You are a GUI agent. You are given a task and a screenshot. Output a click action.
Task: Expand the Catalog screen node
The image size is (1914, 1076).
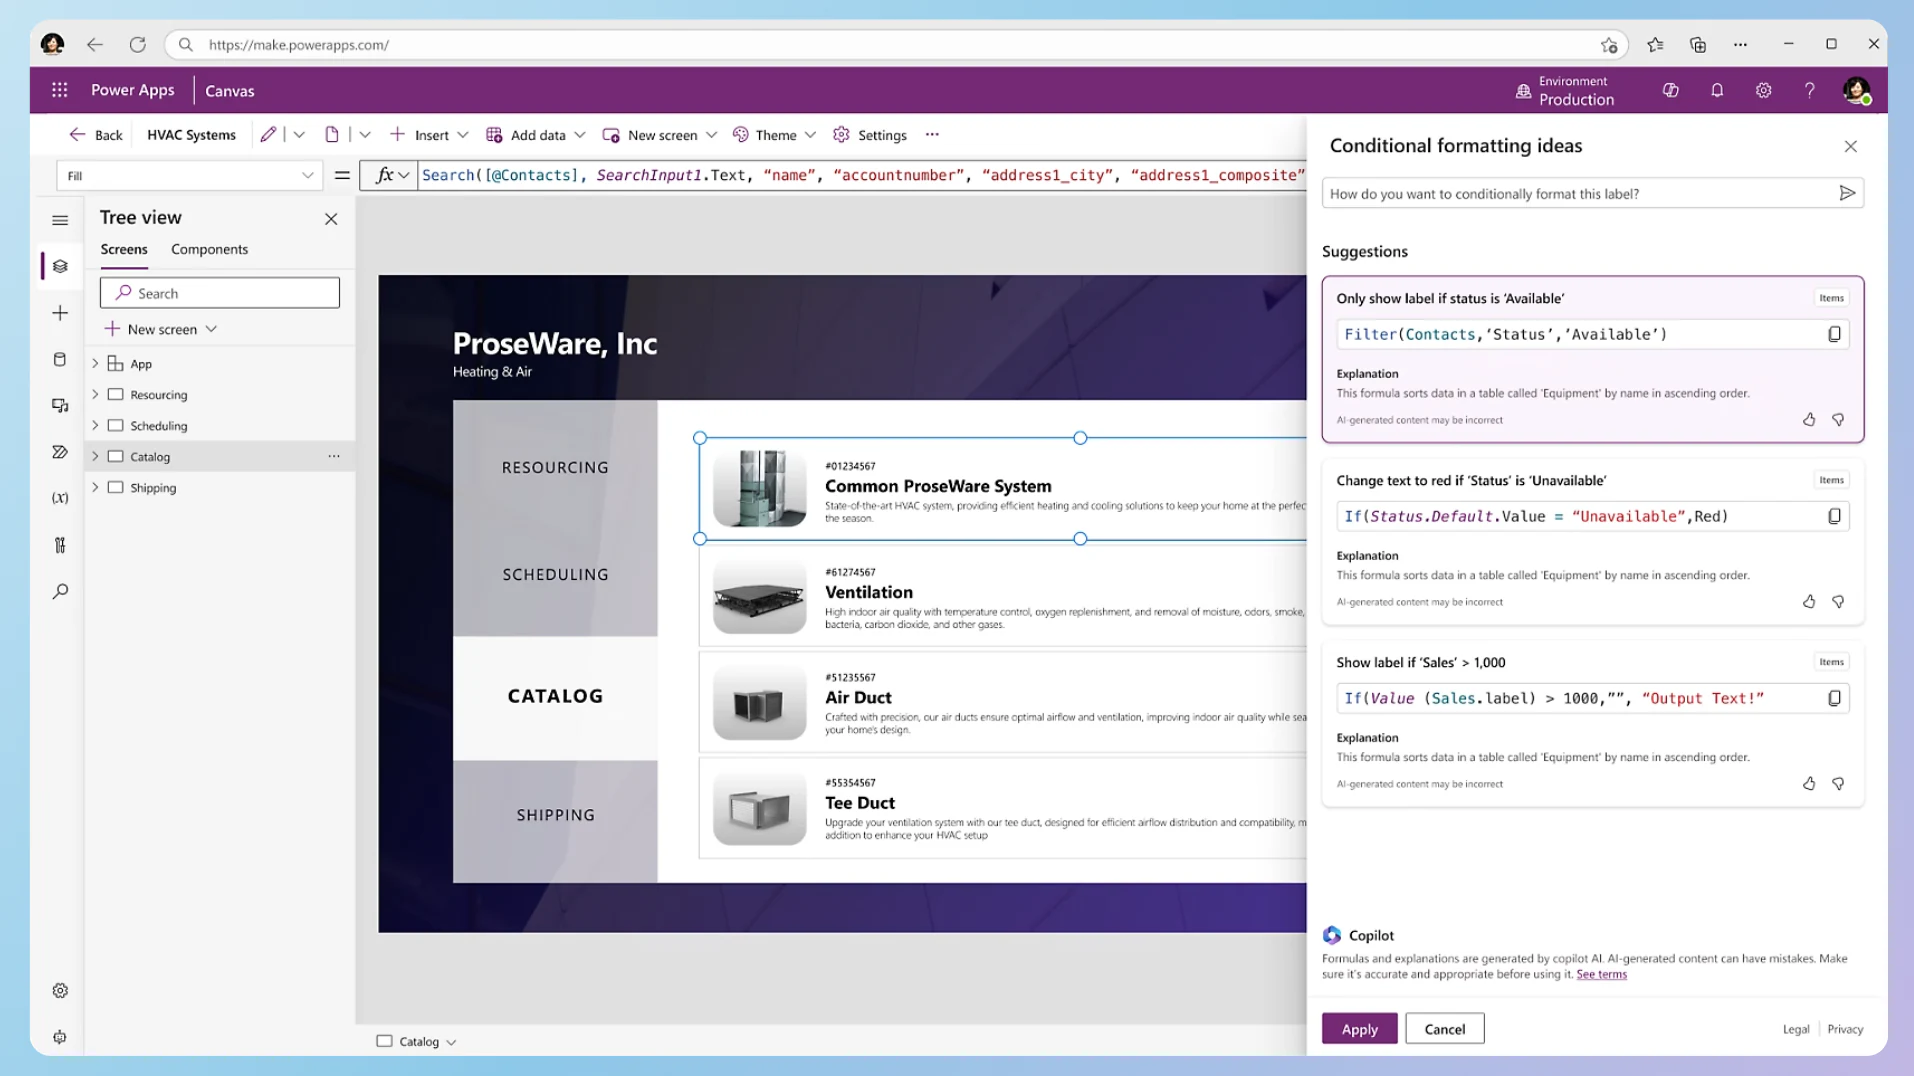tap(95, 456)
